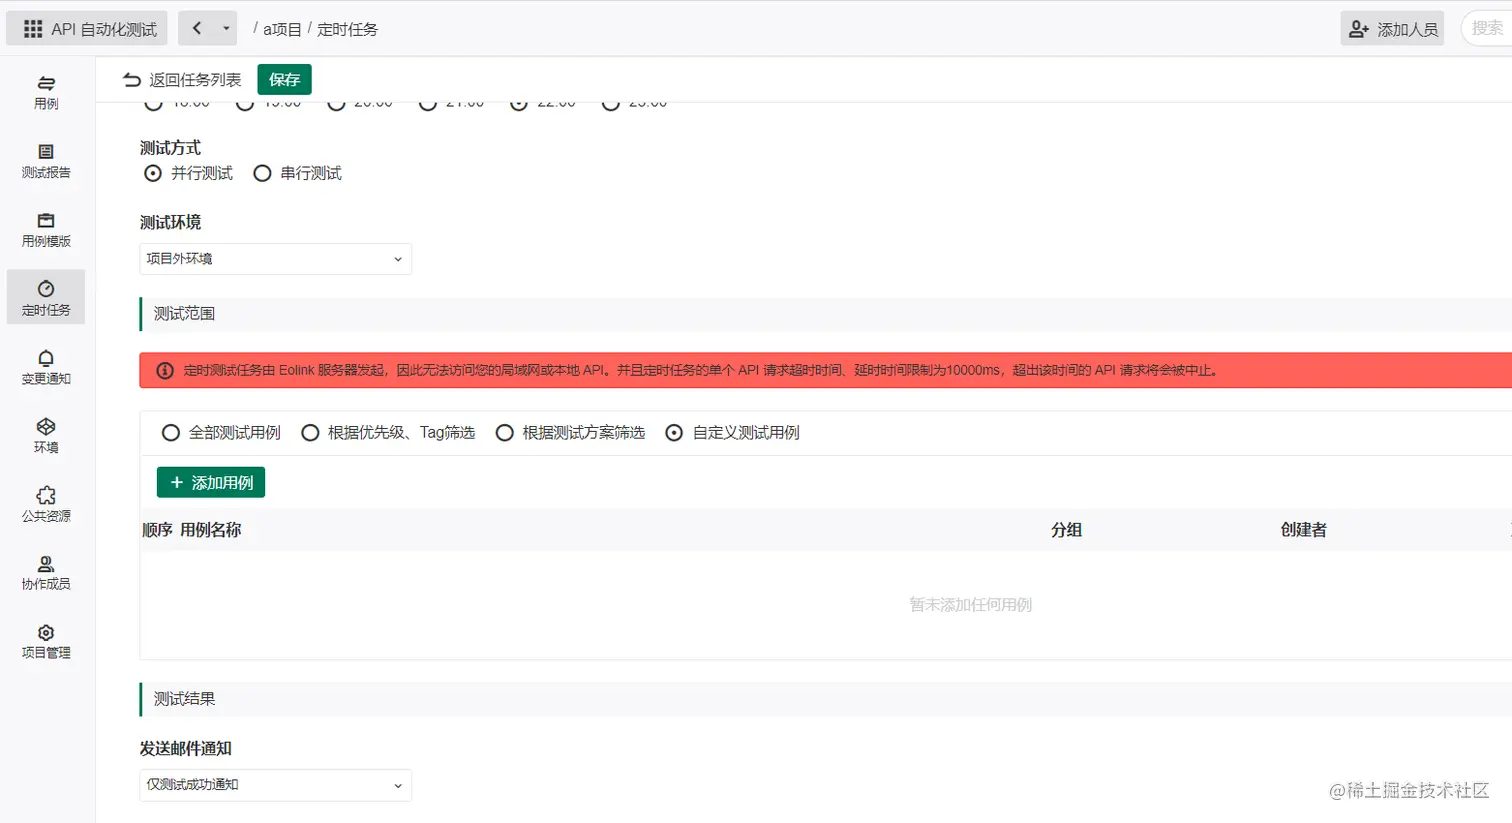1512x823 pixels.
Task: Click the 用例名称 column header
Action: pos(210,530)
